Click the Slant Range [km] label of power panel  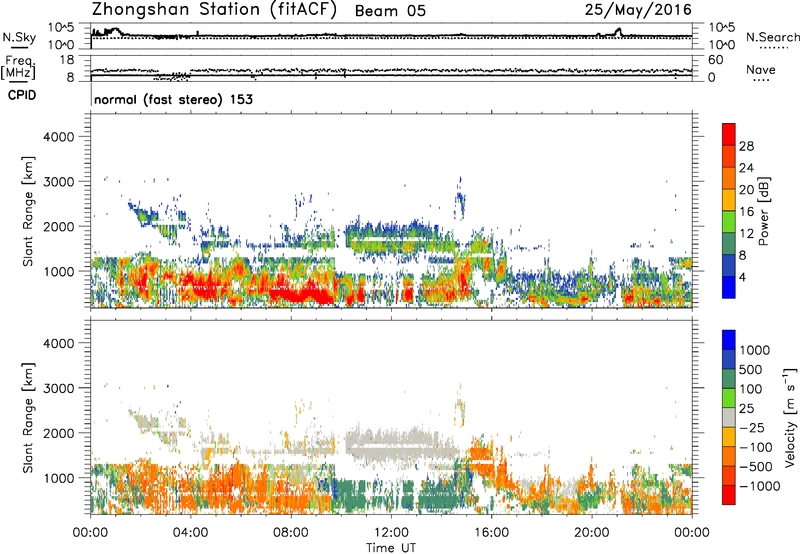tap(28, 211)
